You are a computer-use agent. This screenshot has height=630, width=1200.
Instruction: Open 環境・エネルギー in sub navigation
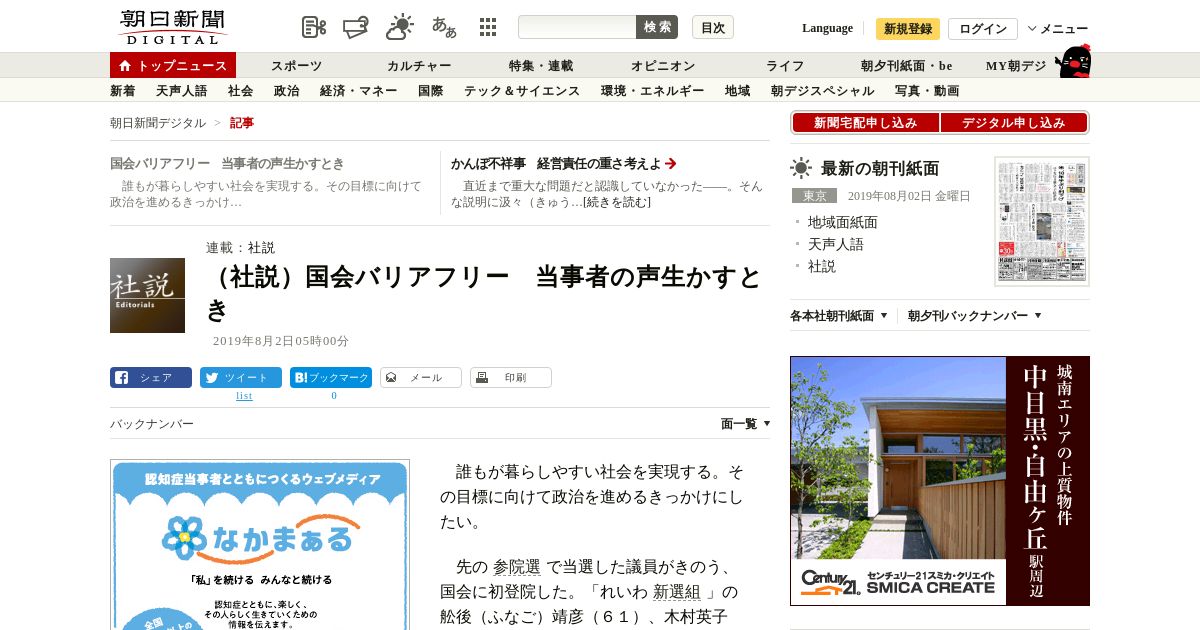(653, 91)
